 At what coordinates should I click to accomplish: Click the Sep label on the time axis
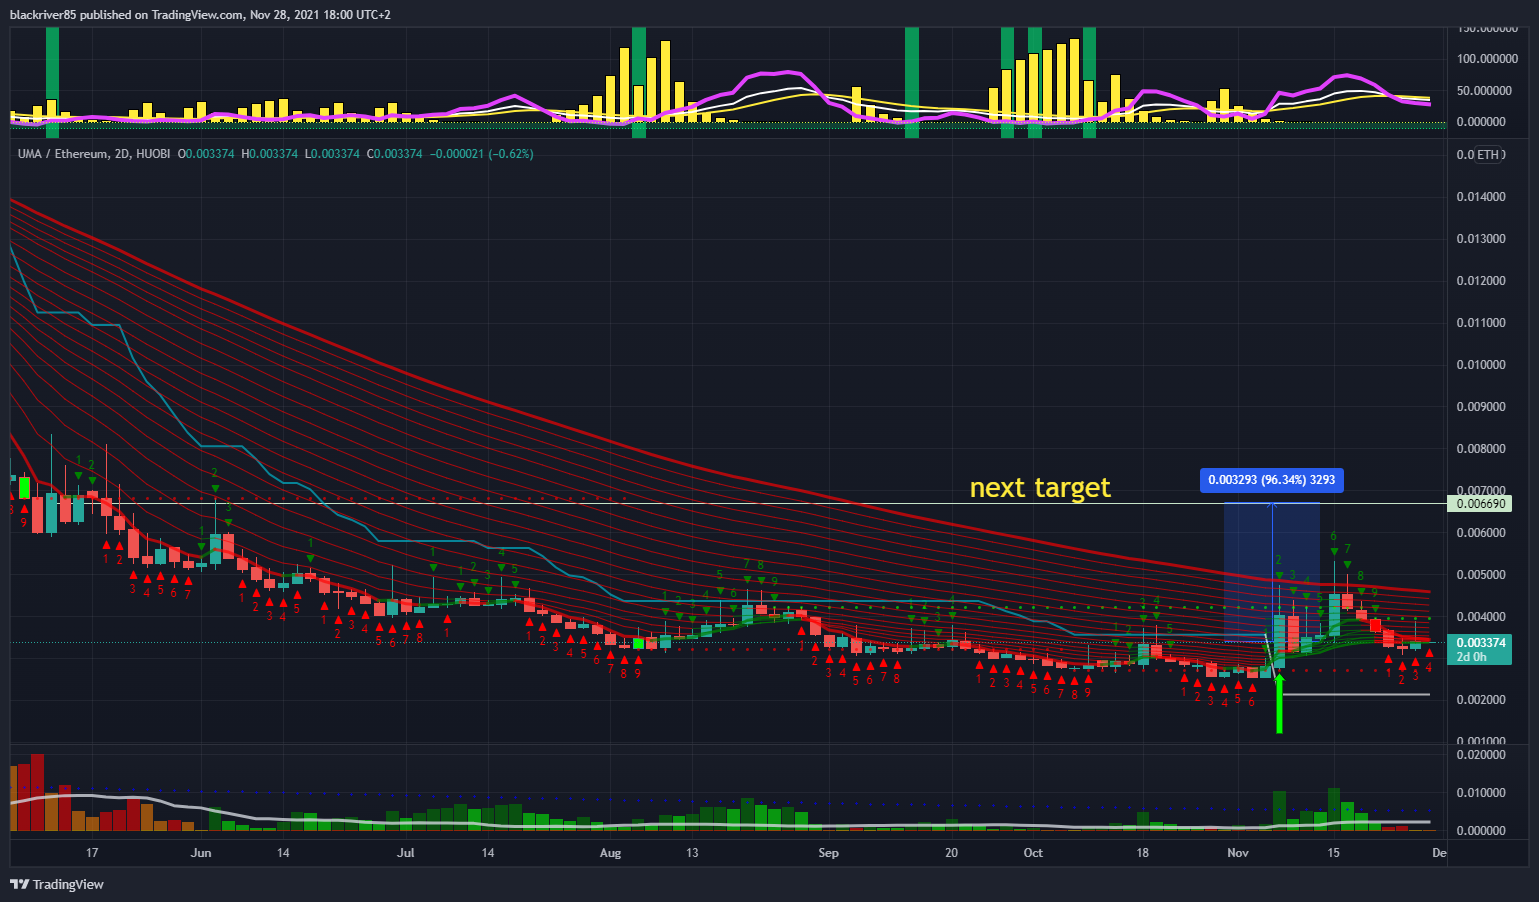(x=828, y=853)
